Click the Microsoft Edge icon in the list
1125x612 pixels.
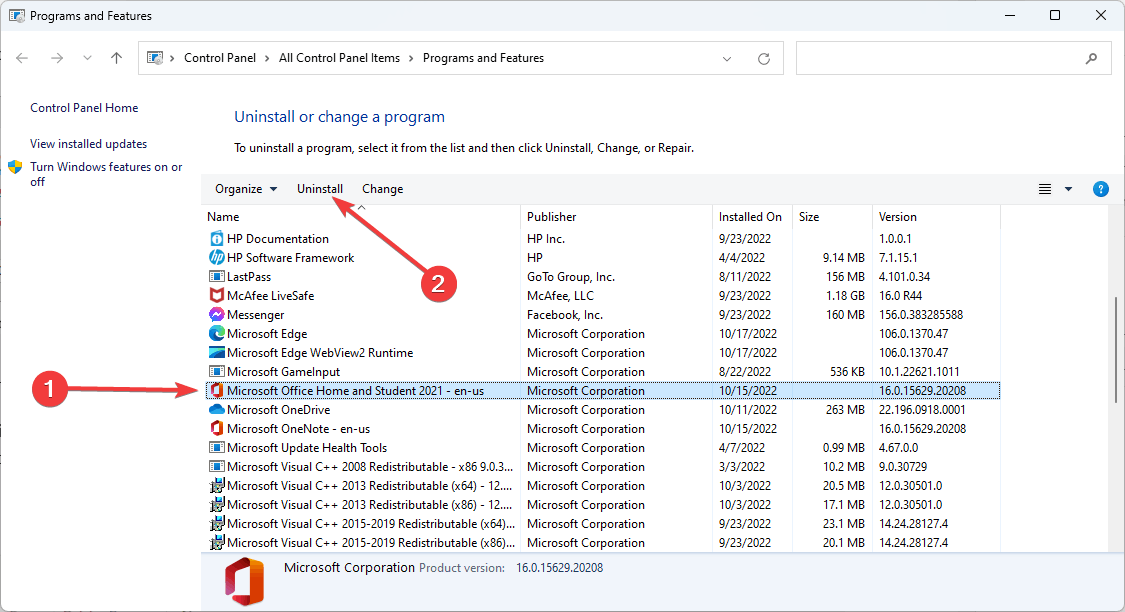[x=216, y=334]
